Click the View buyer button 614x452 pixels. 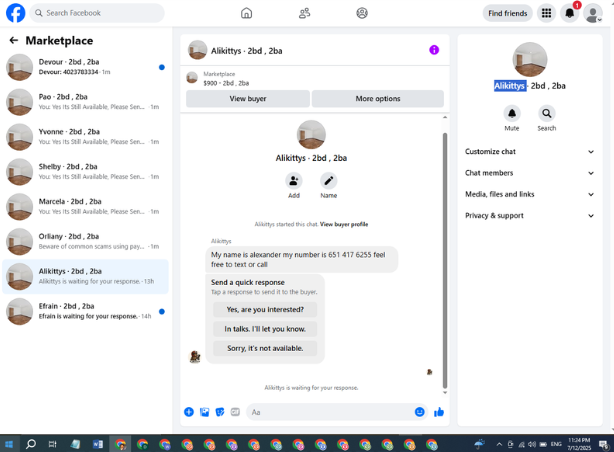coord(248,99)
